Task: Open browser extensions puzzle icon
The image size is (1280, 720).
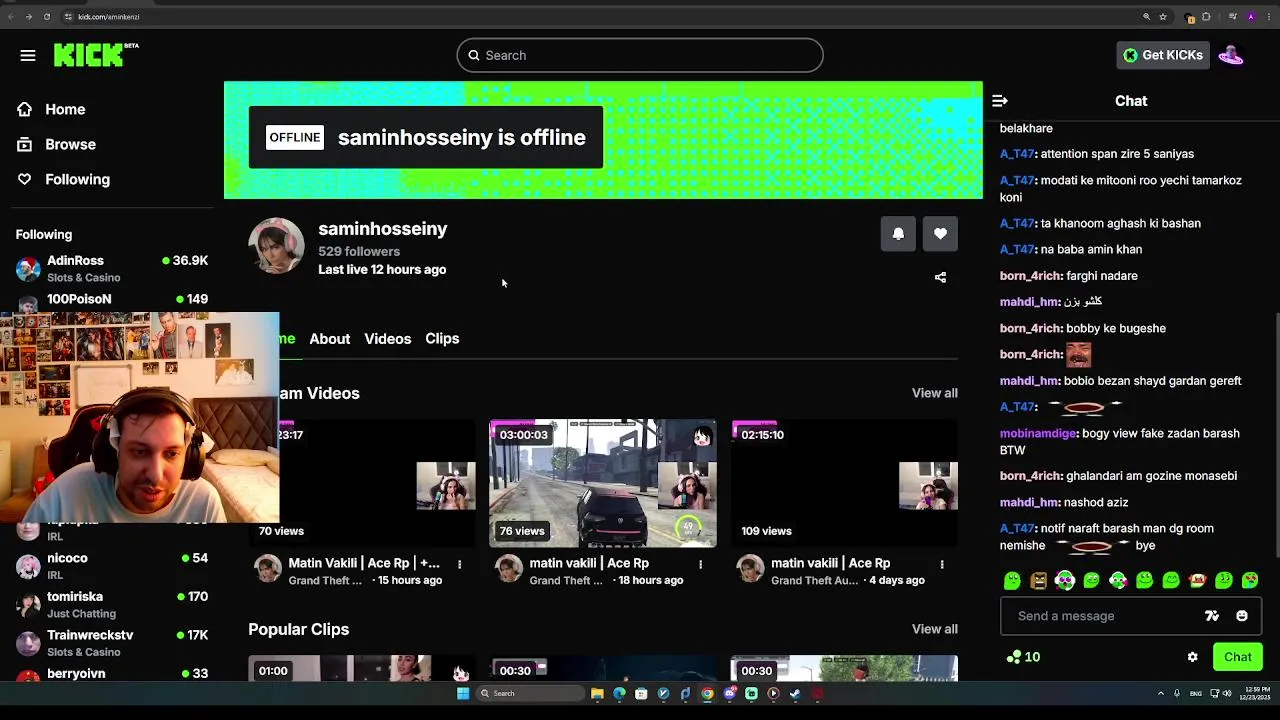Action: 1206,16
